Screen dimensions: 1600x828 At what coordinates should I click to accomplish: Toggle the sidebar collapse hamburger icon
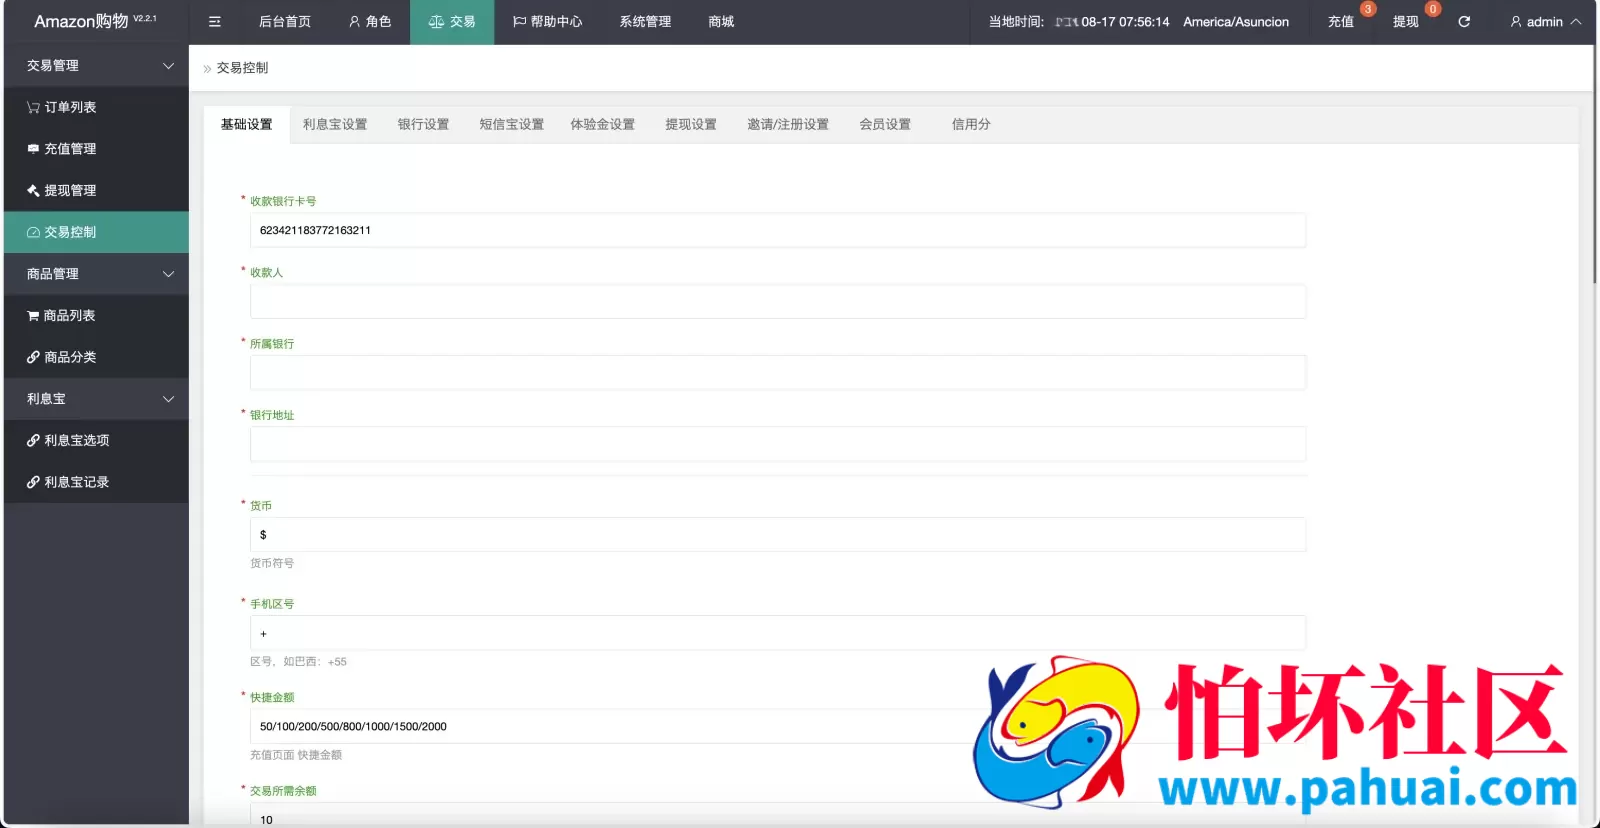(214, 22)
